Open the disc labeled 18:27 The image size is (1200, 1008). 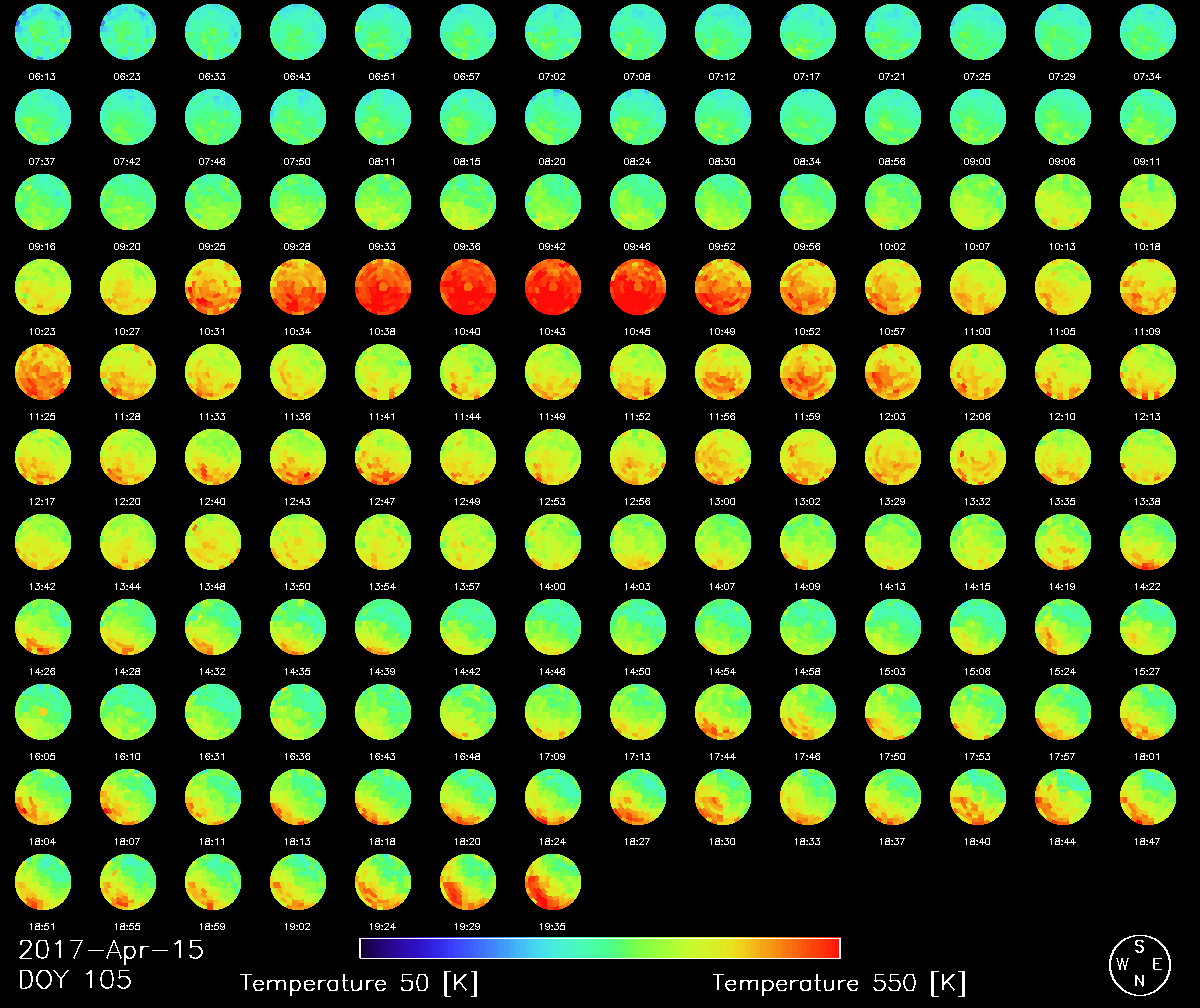tap(638, 797)
